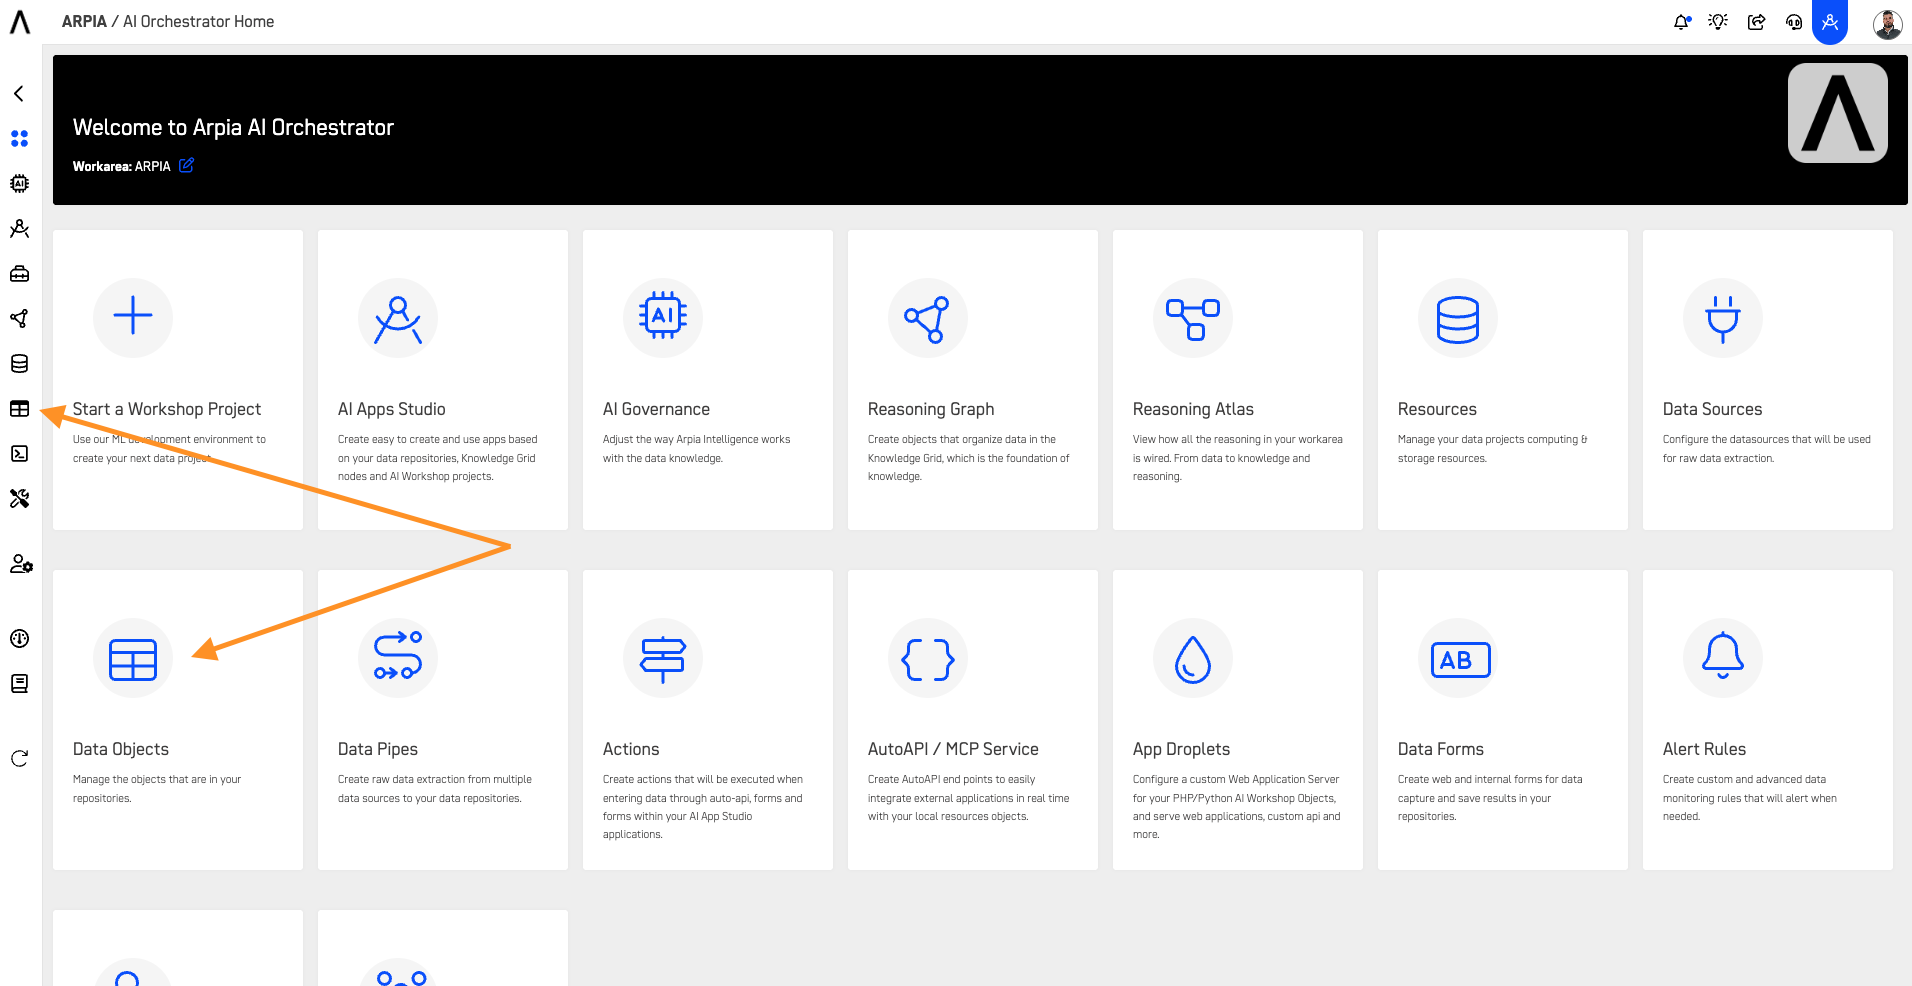Open the AI Governance chip icon in sidebar
Image resolution: width=1912 pixels, height=986 pixels.
pyautogui.click(x=18, y=184)
